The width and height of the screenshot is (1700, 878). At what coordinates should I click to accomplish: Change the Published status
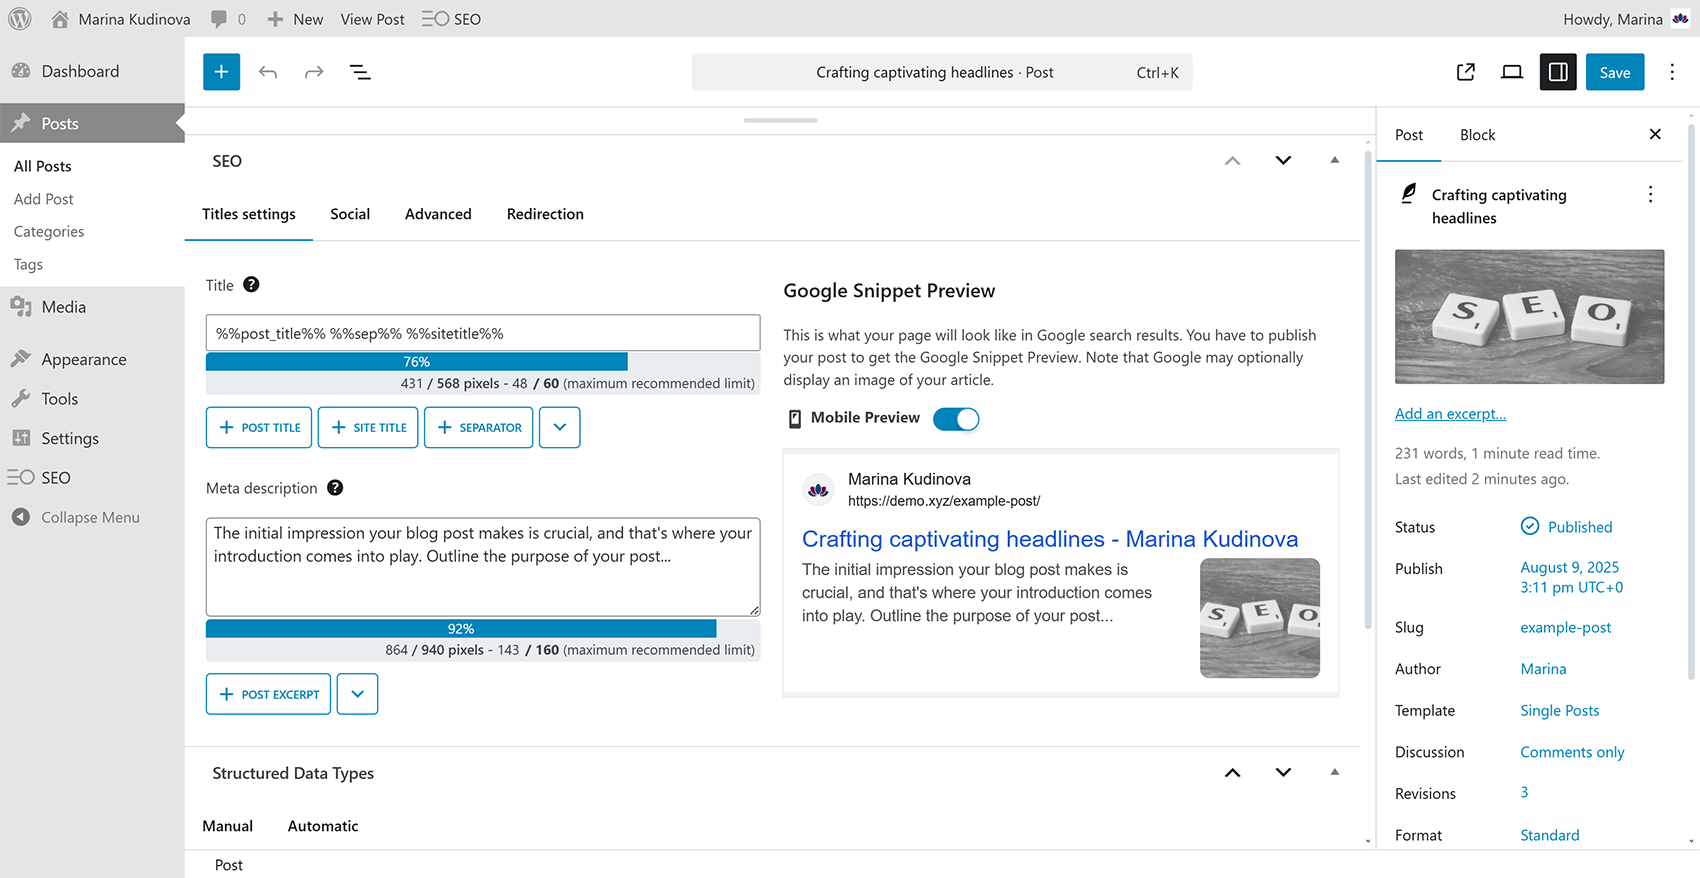[1566, 527]
